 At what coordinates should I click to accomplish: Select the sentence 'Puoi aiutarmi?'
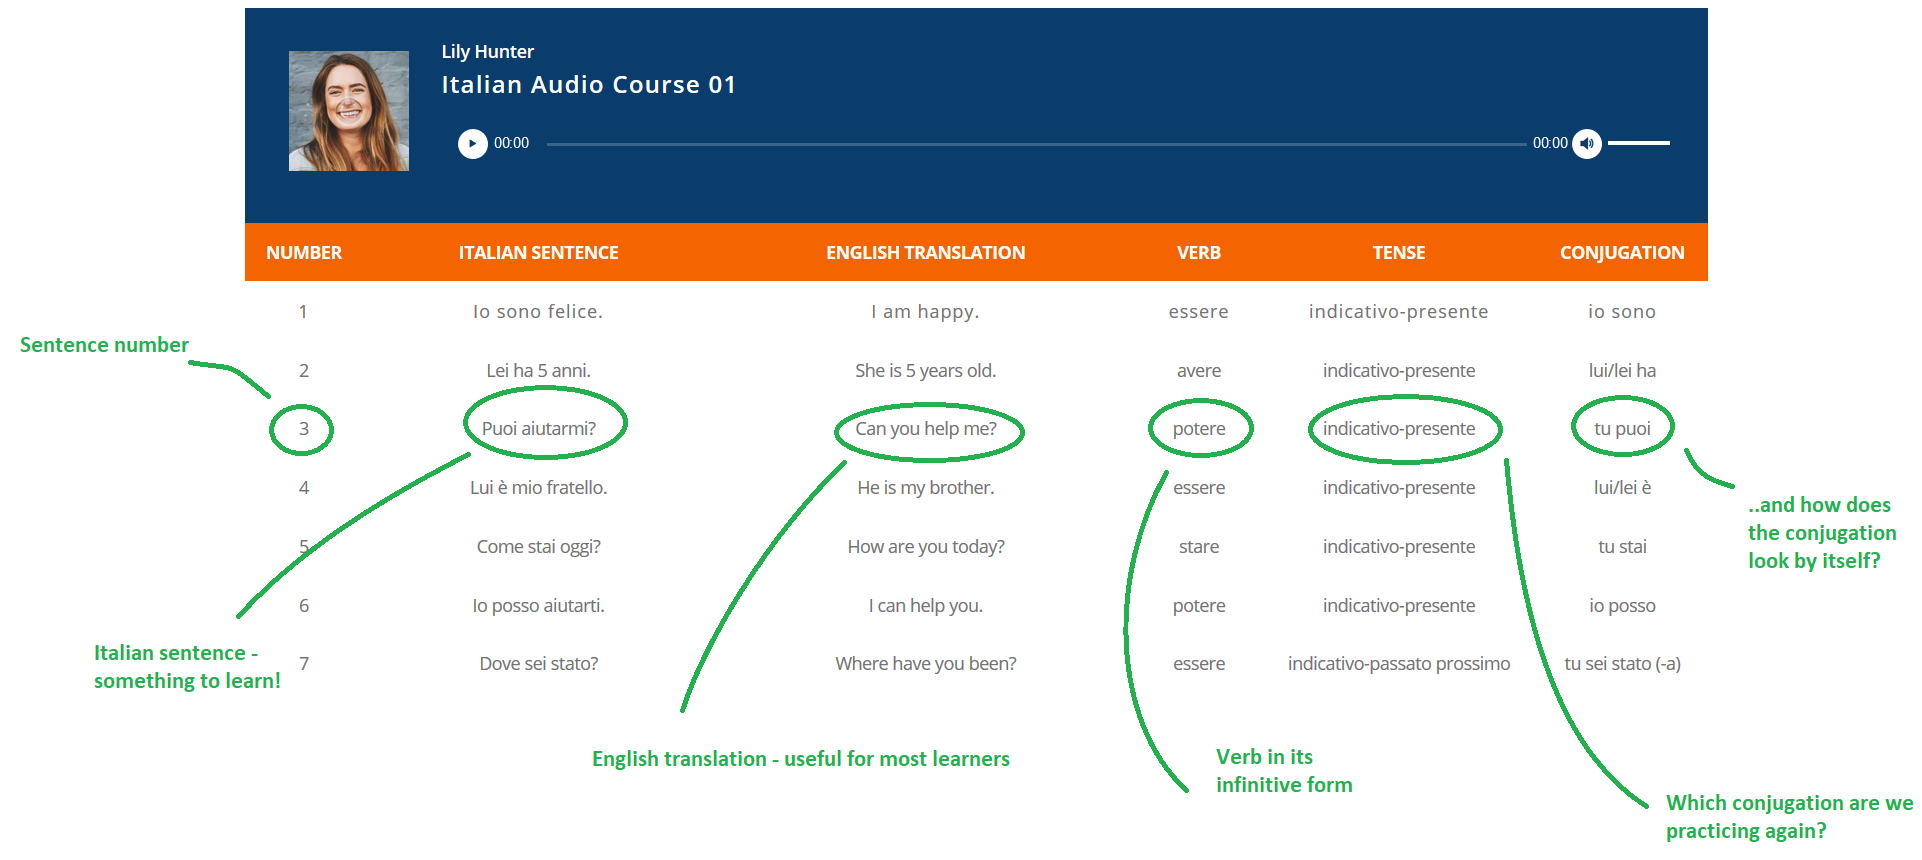[x=538, y=429]
